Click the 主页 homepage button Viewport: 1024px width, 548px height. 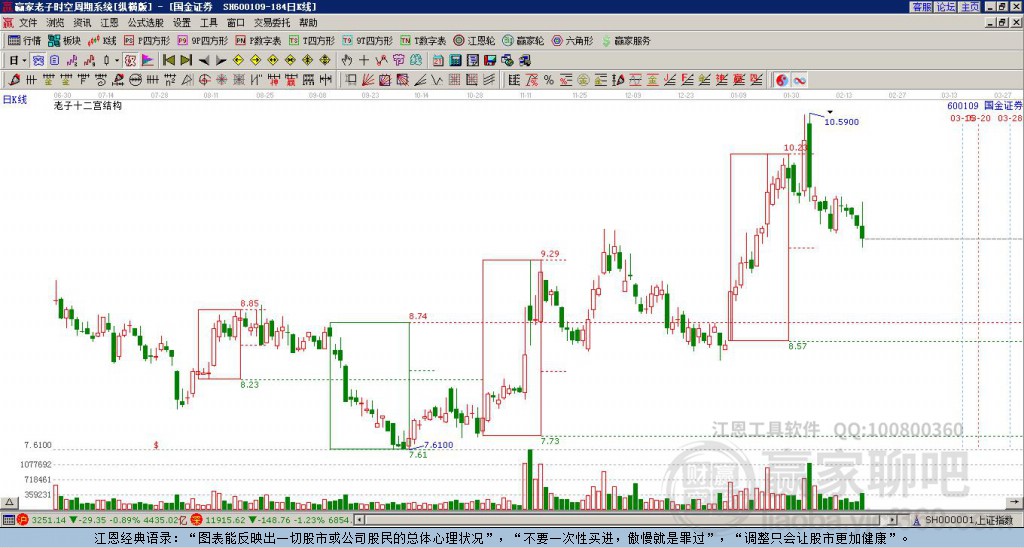(970, 7)
